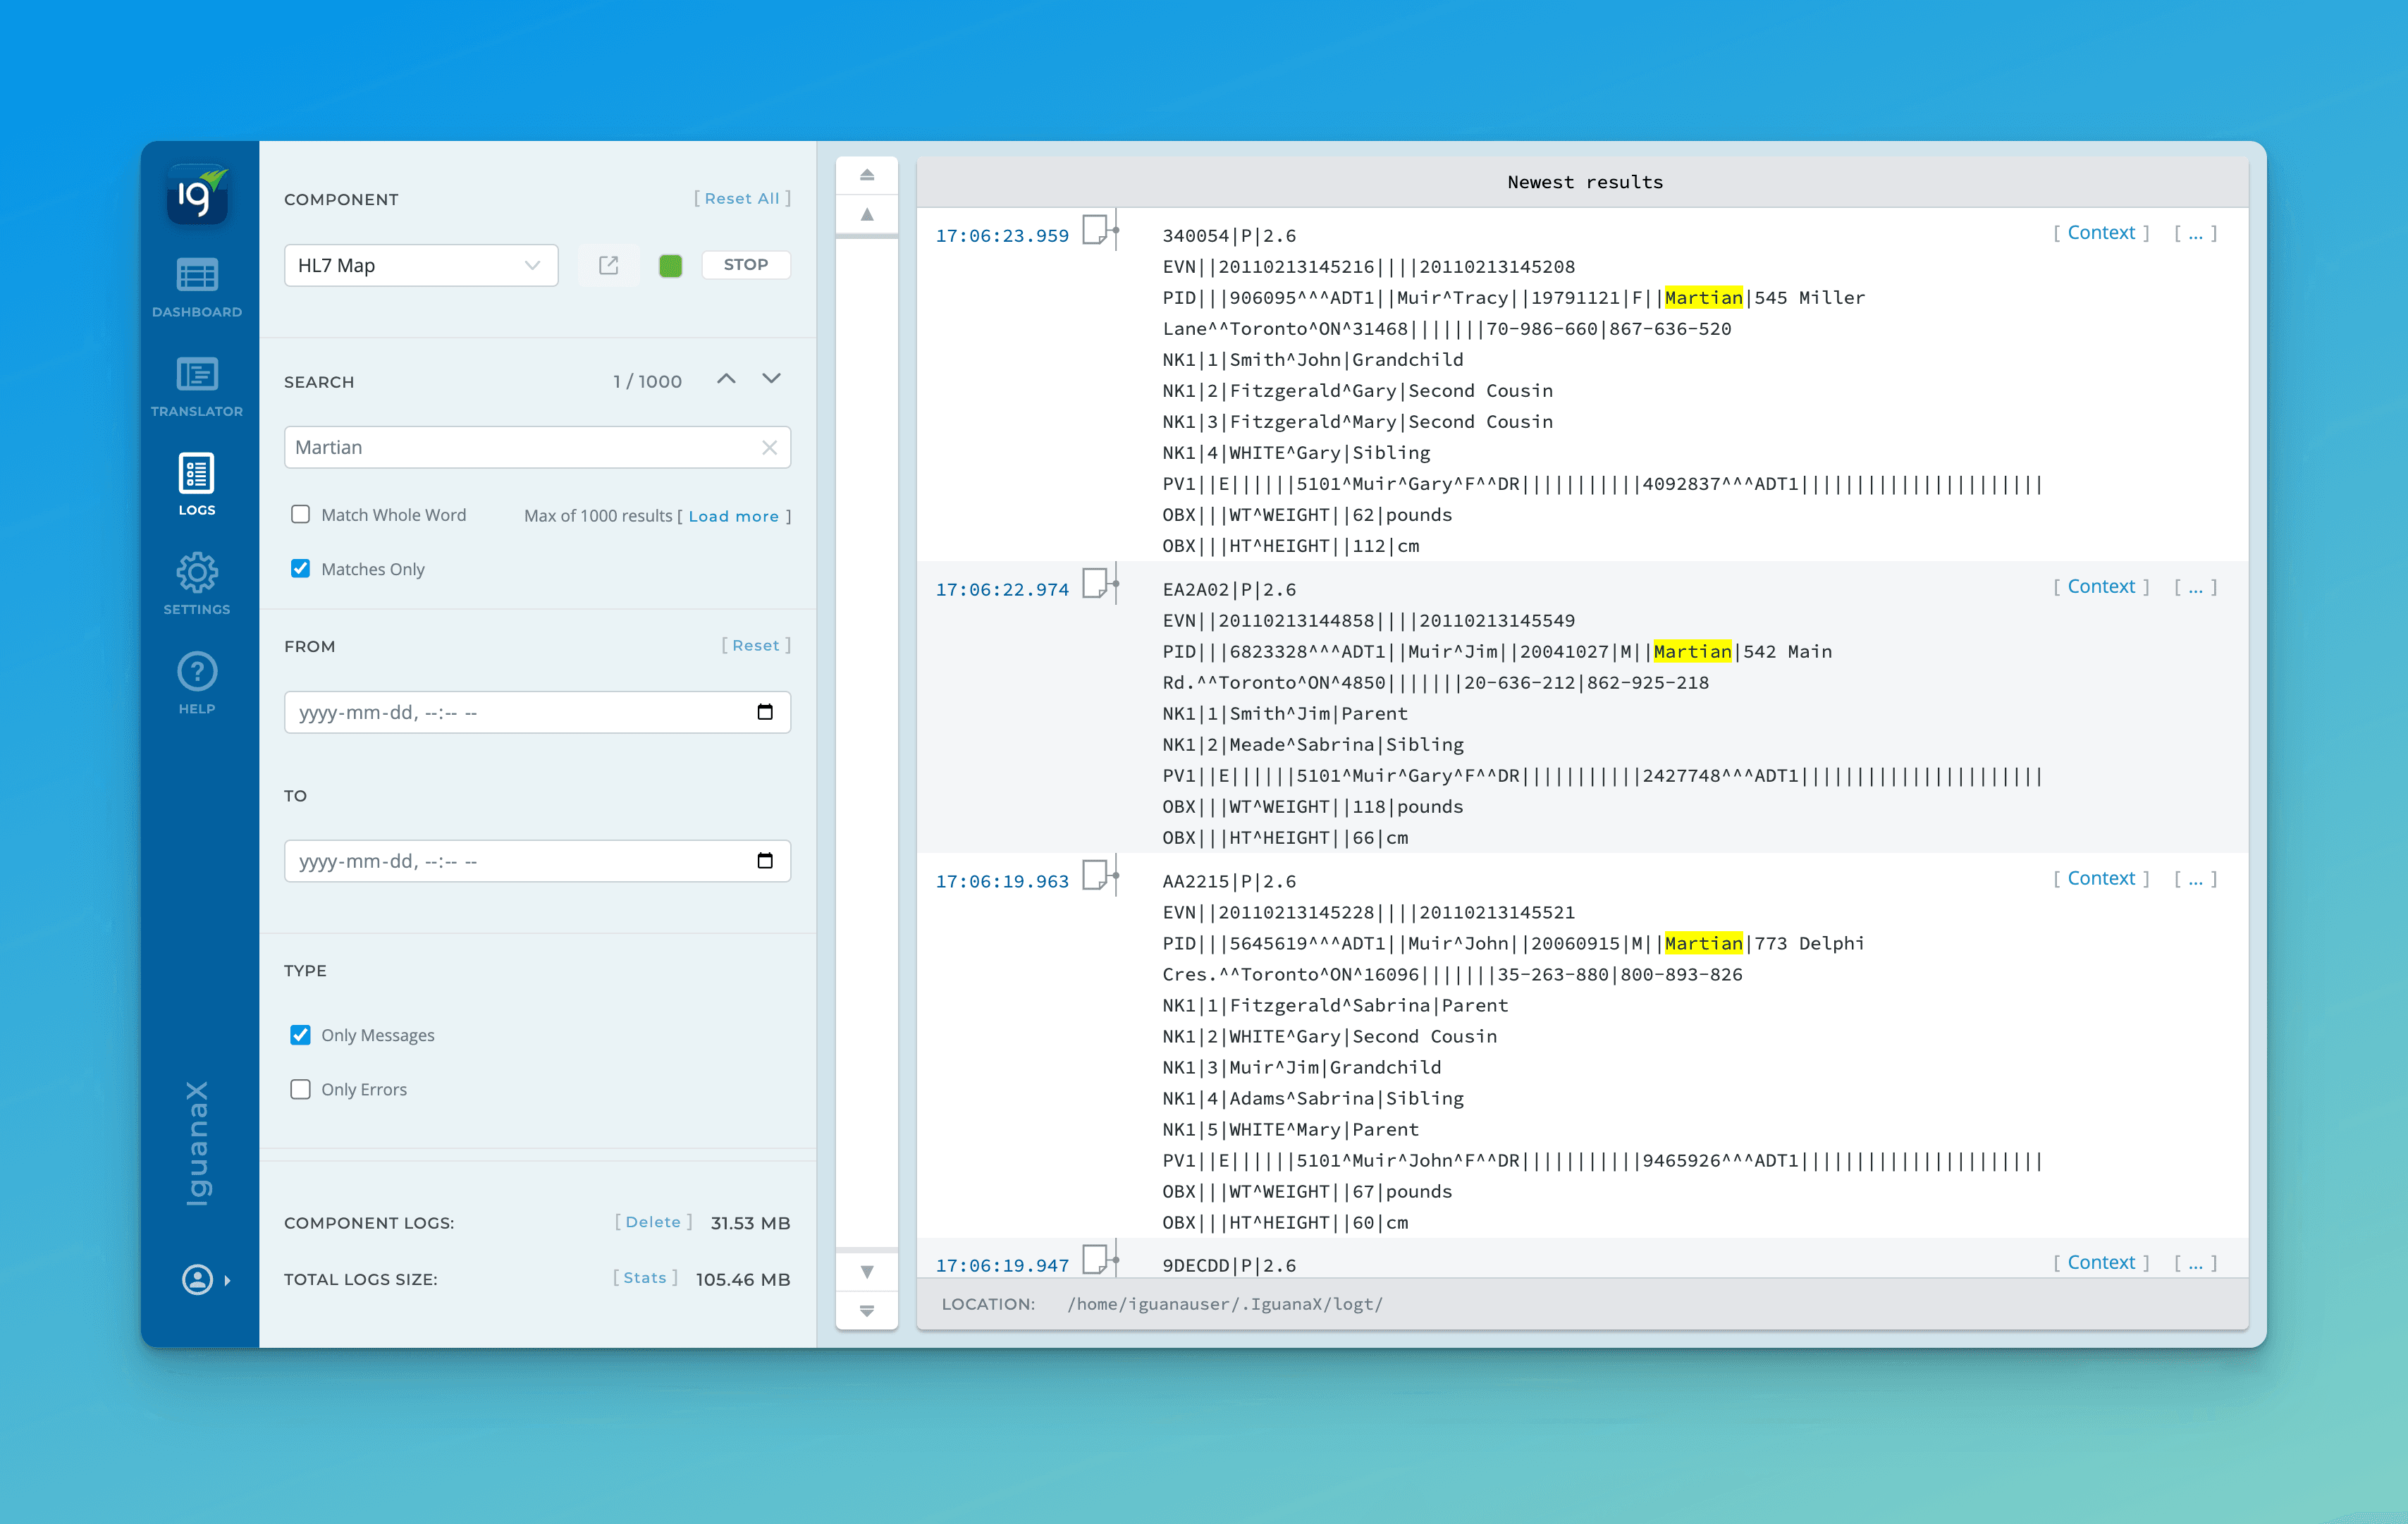The width and height of the screenshot is (2408, 1524).
Task: Click message icon for 17:06:19.963 entry
Action: click(x=1096, y=876)
